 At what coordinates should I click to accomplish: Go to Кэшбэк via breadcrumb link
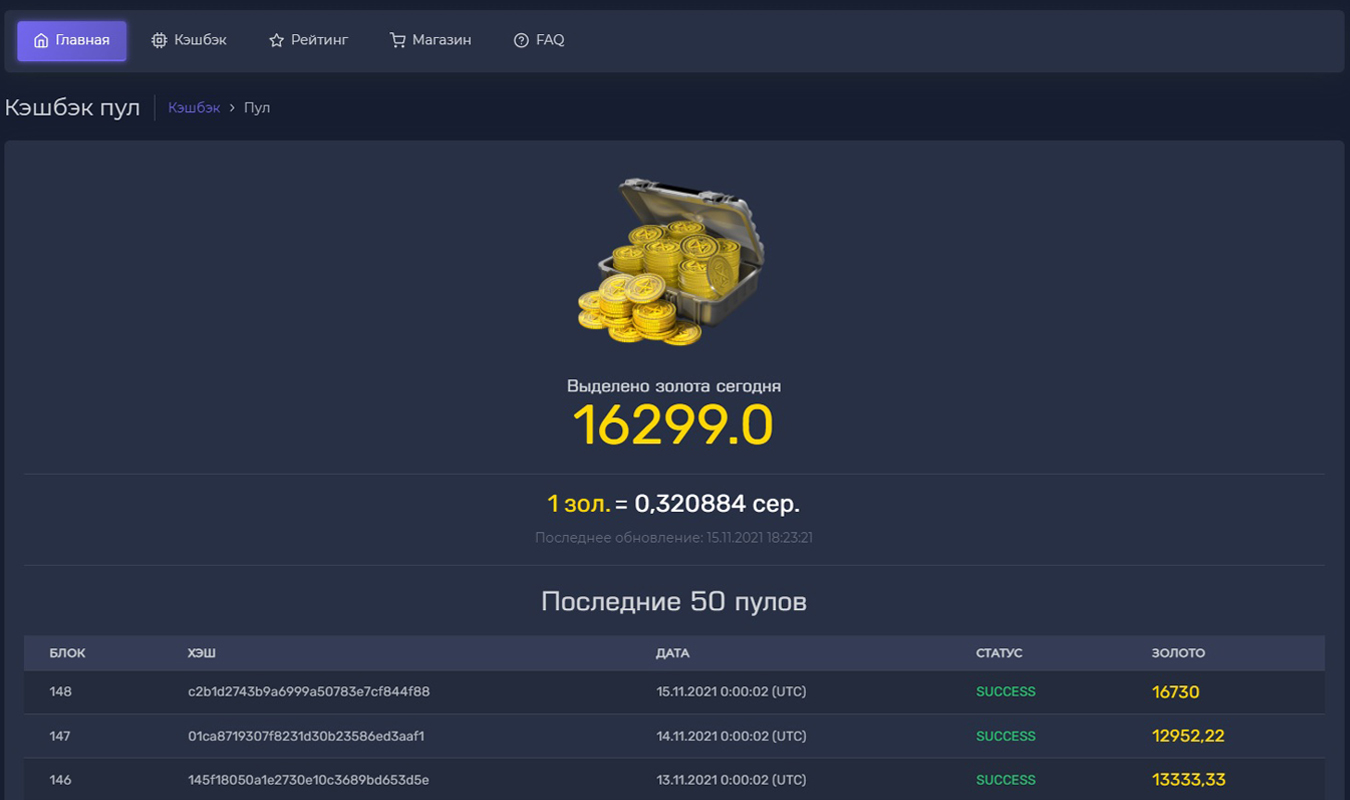194,108
